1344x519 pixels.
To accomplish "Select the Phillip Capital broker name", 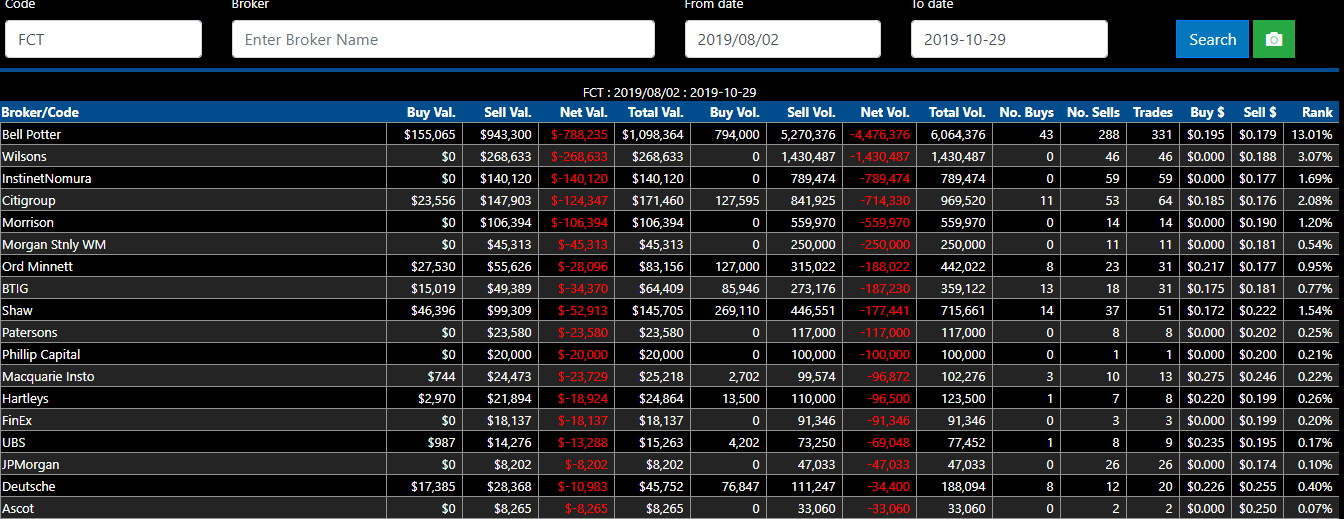I will click(41, 354).
